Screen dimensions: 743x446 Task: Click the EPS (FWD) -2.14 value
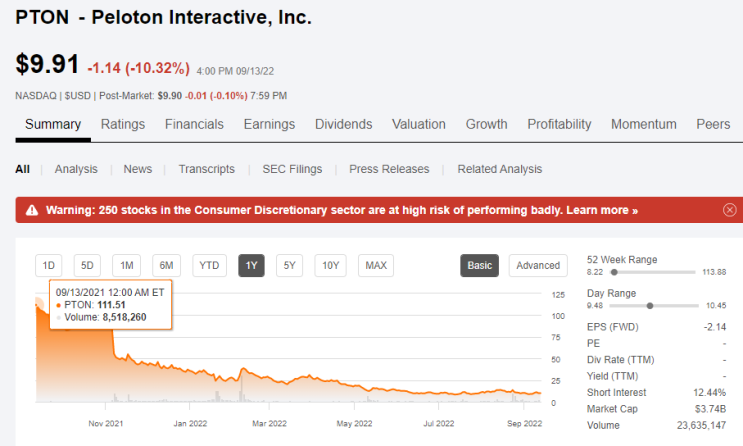pyautogui.click(x=715, y=327)
